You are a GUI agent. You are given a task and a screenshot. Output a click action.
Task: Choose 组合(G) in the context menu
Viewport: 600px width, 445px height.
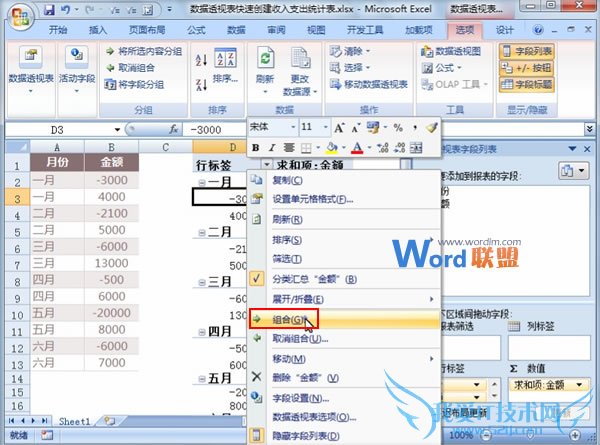344,319
